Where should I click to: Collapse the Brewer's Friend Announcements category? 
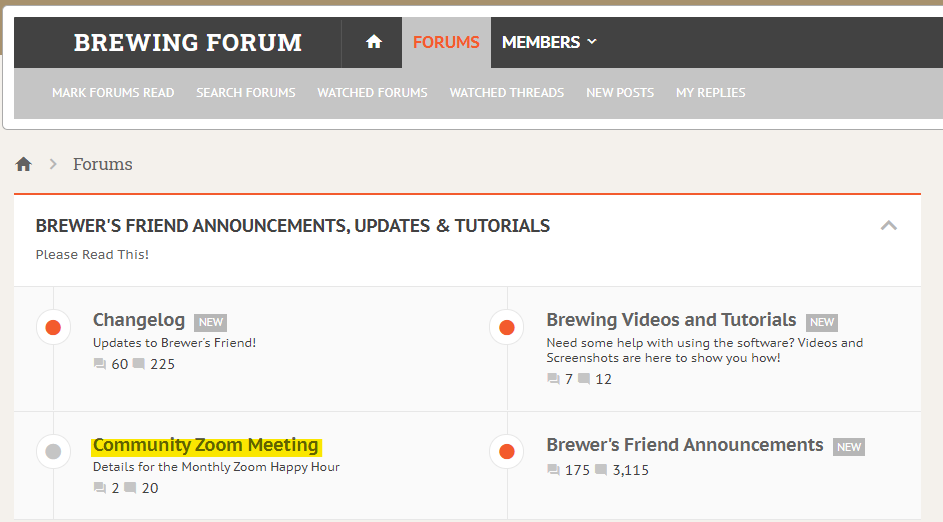pos(888,226)
